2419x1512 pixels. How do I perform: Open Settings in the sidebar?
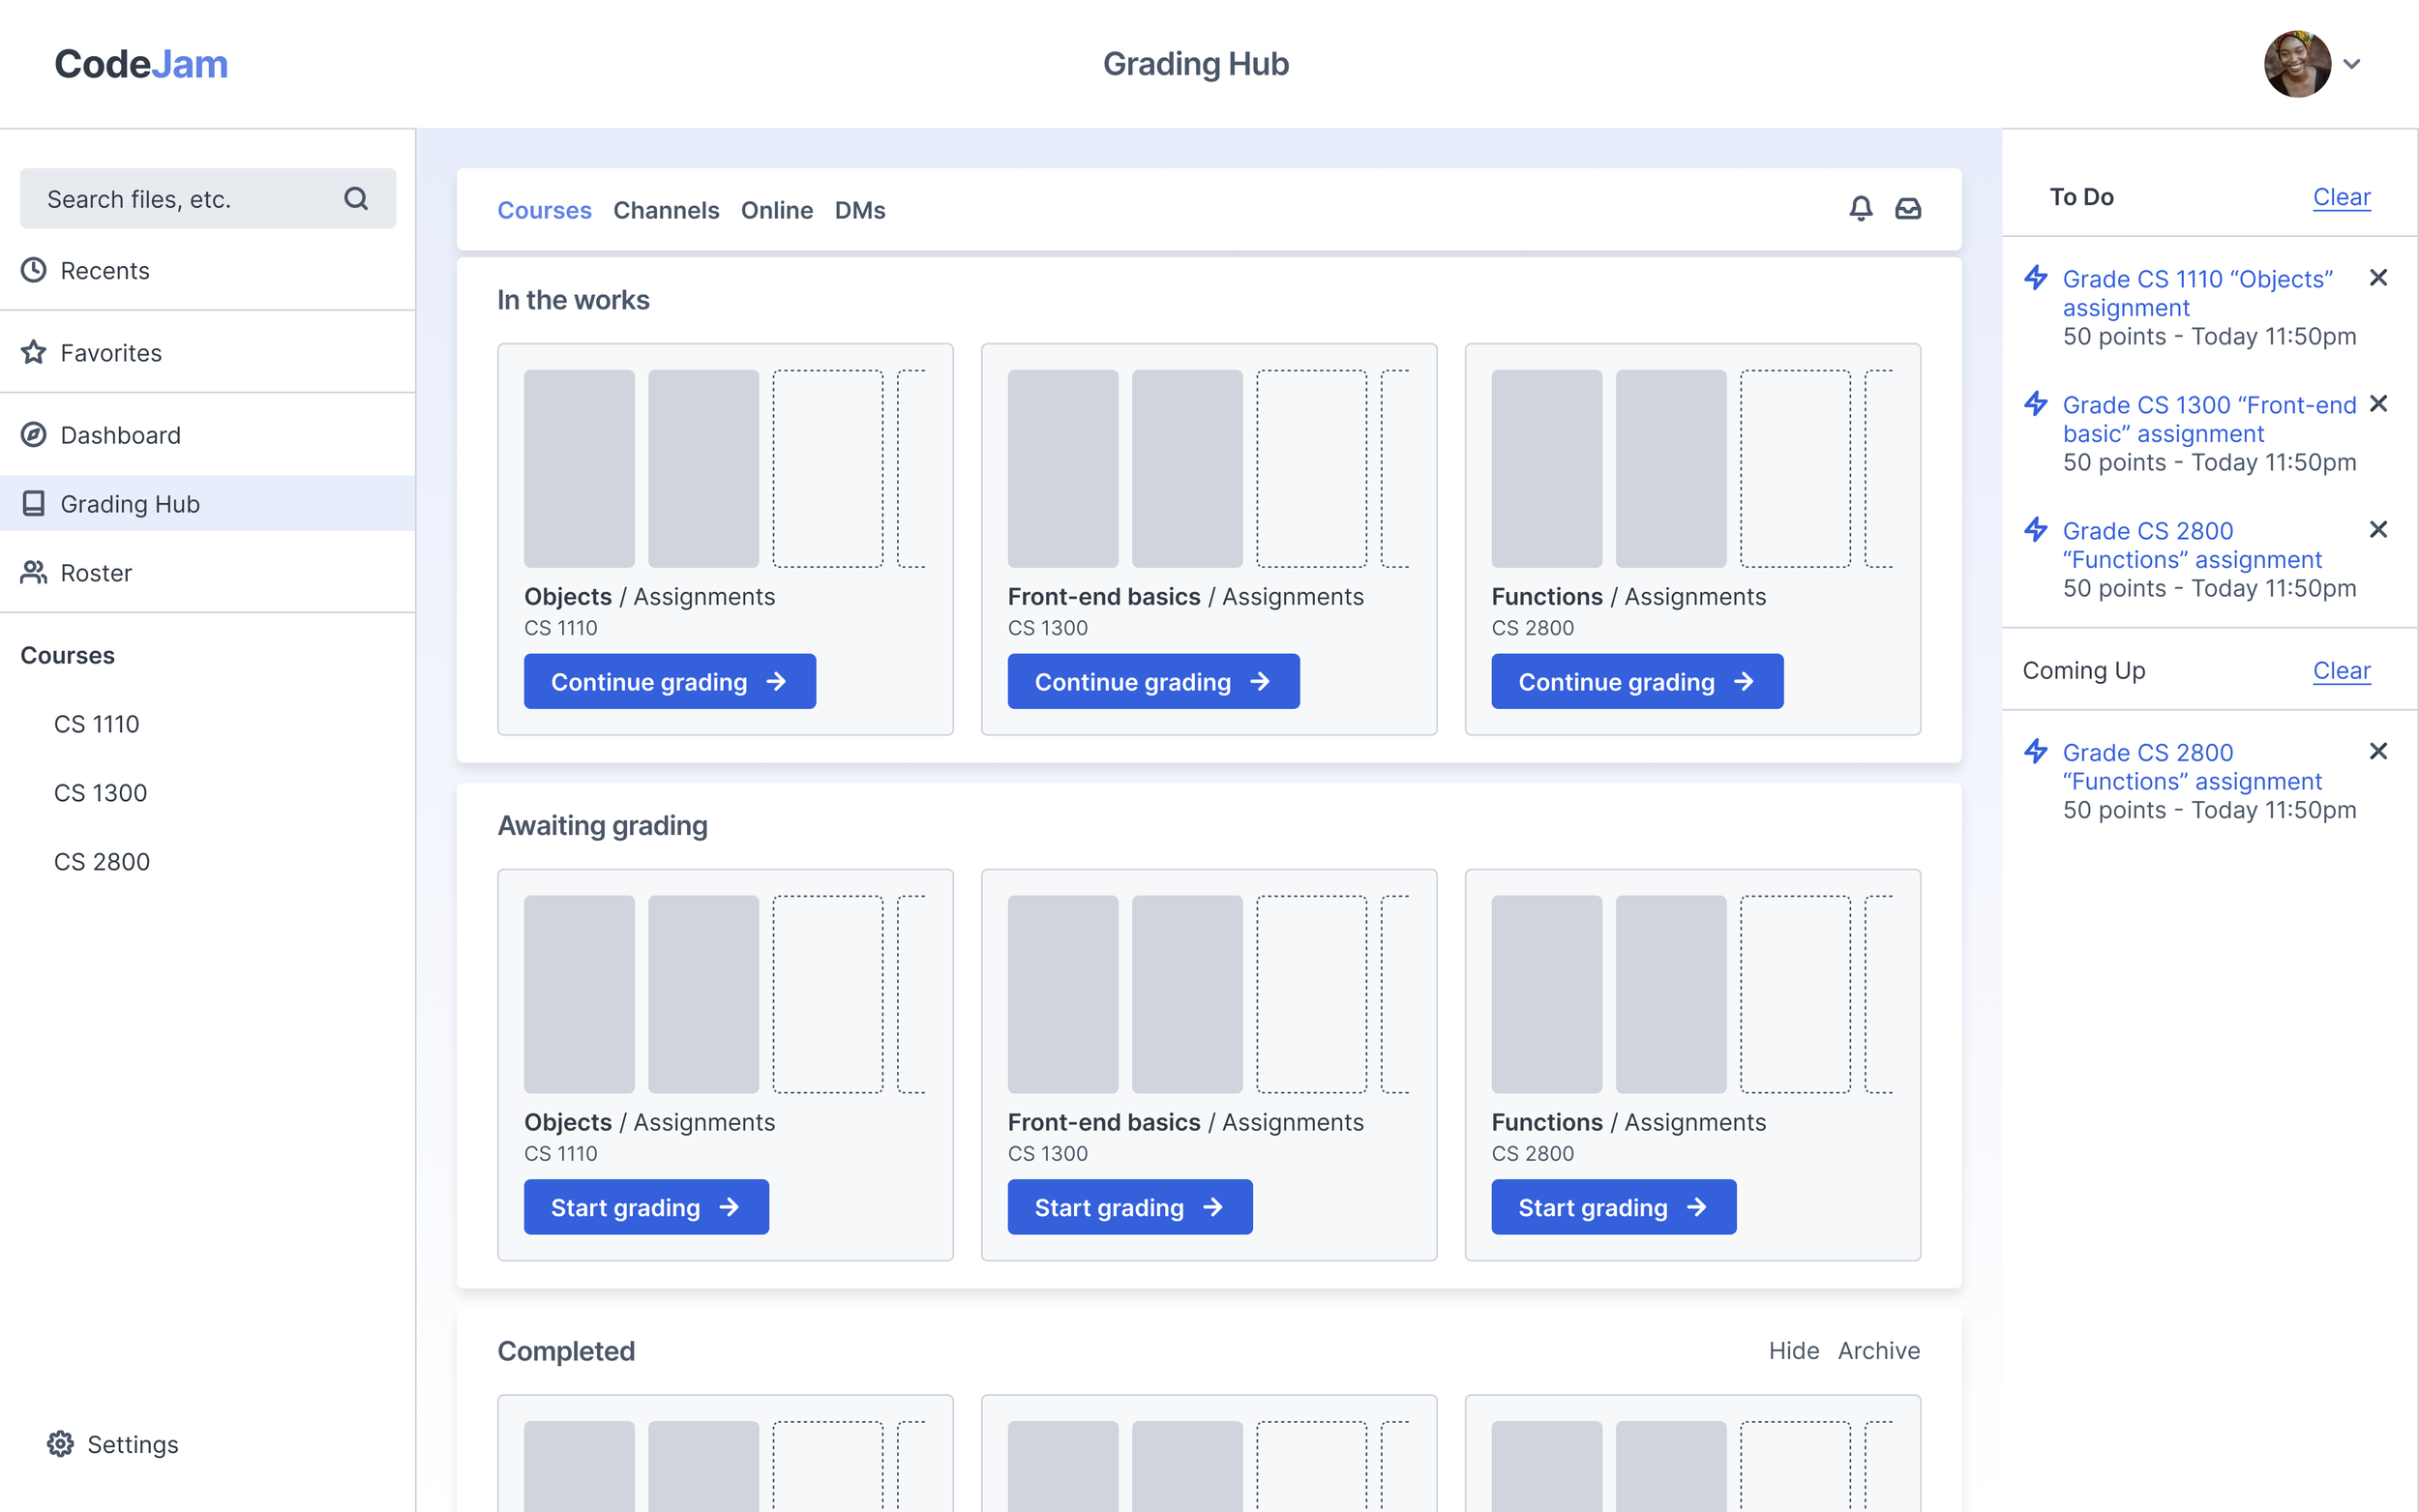[113, 1444]
